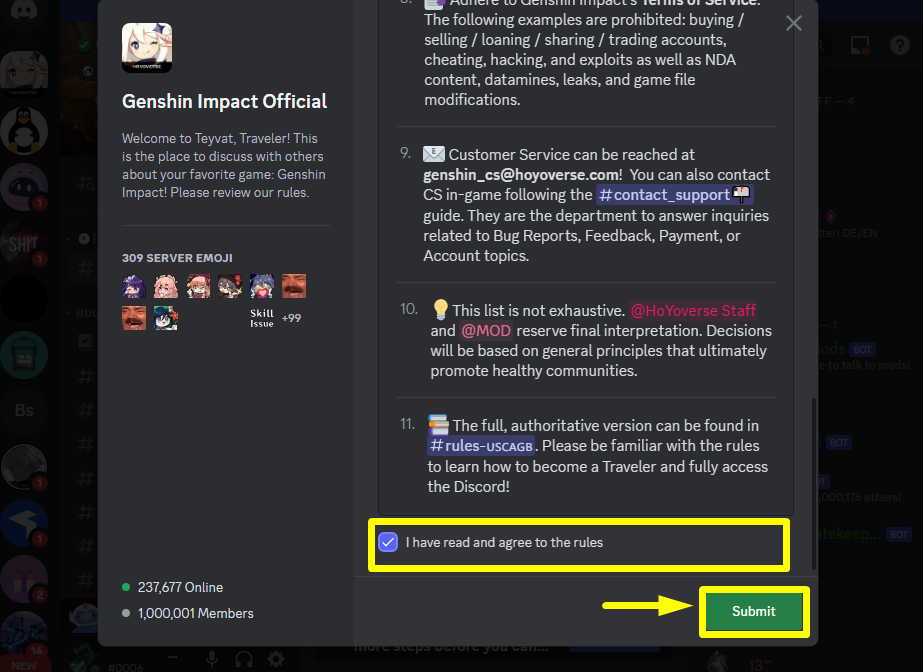The image size is (923, 672).
Task: Open the inbox icon in the top bar
Action: tap(860, 45)
